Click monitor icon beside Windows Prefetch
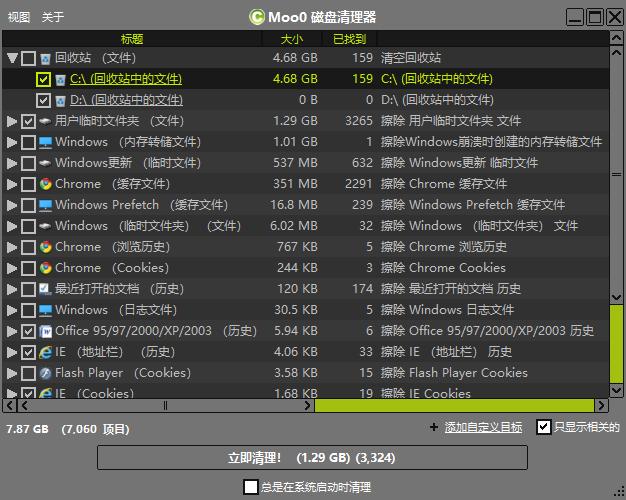The width and height of the screenshot is (626, 500). click(46, 205)
